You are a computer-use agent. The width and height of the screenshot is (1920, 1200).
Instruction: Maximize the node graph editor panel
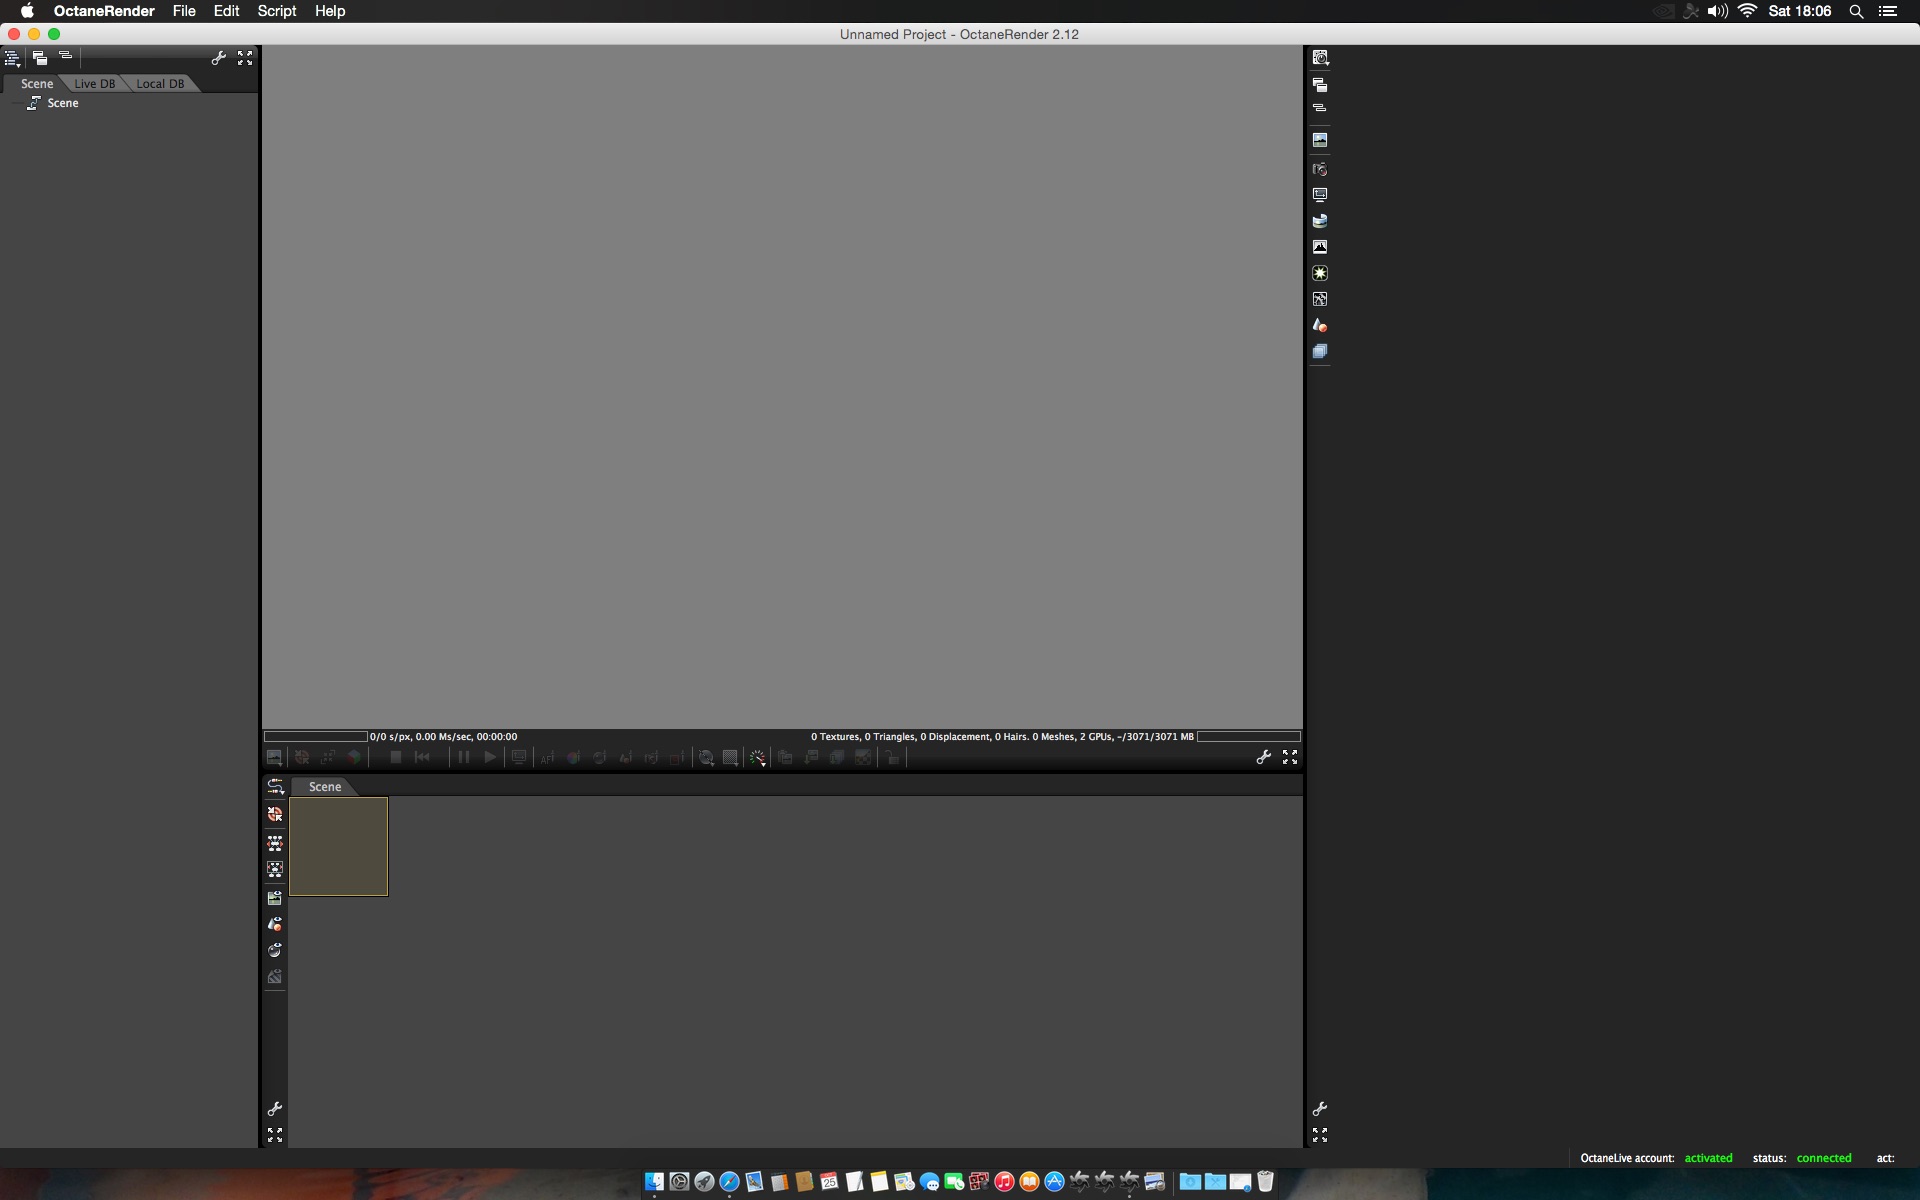(x=275, y=1135)
